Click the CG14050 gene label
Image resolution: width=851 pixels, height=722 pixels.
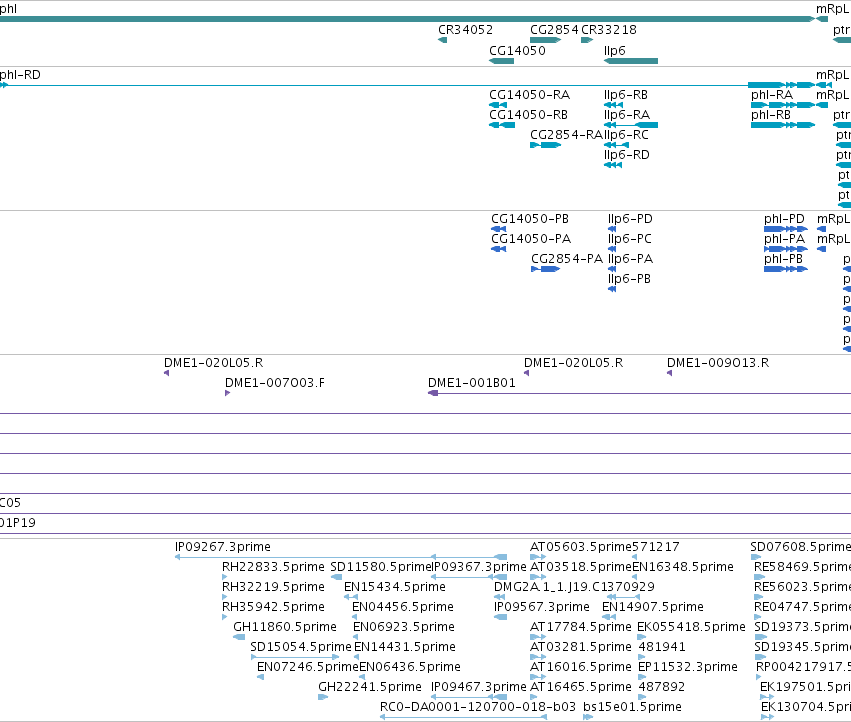[x=517, y=50]
